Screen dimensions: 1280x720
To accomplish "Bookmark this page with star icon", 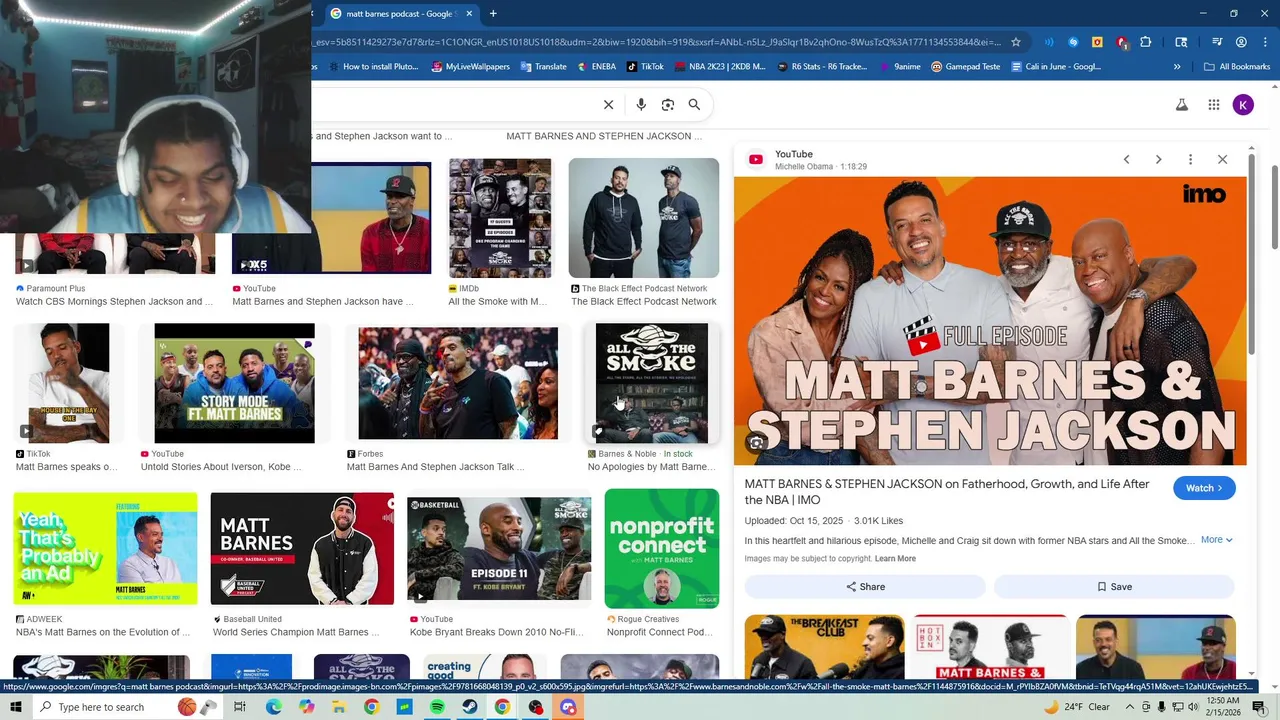I will (x=1016, y=42).
